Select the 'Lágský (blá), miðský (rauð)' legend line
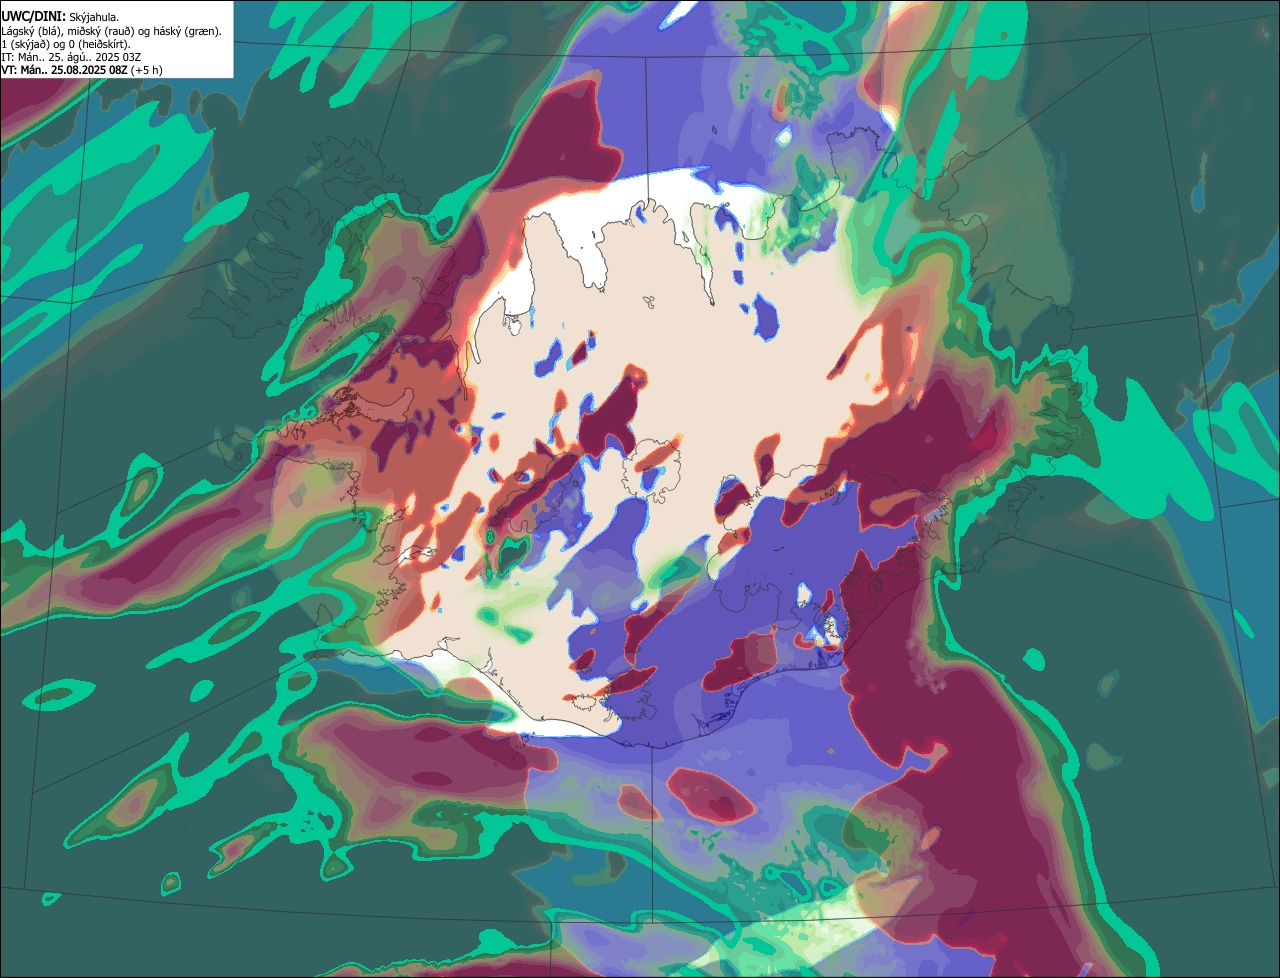Image resolution: width=1280 pixels, height=978 pixels. tap(112, 31)
